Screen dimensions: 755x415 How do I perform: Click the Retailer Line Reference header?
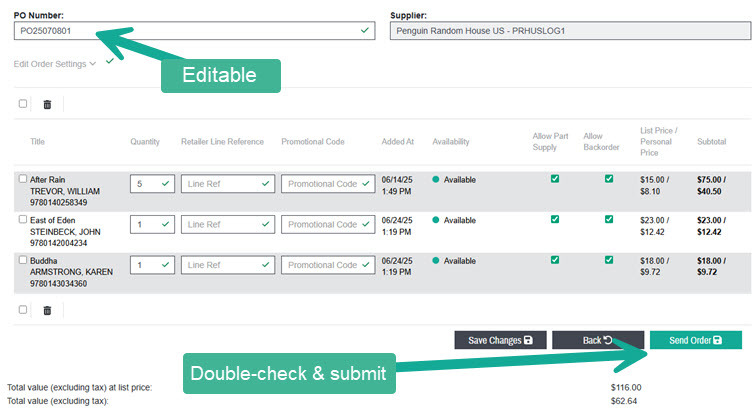coord(222,142)
